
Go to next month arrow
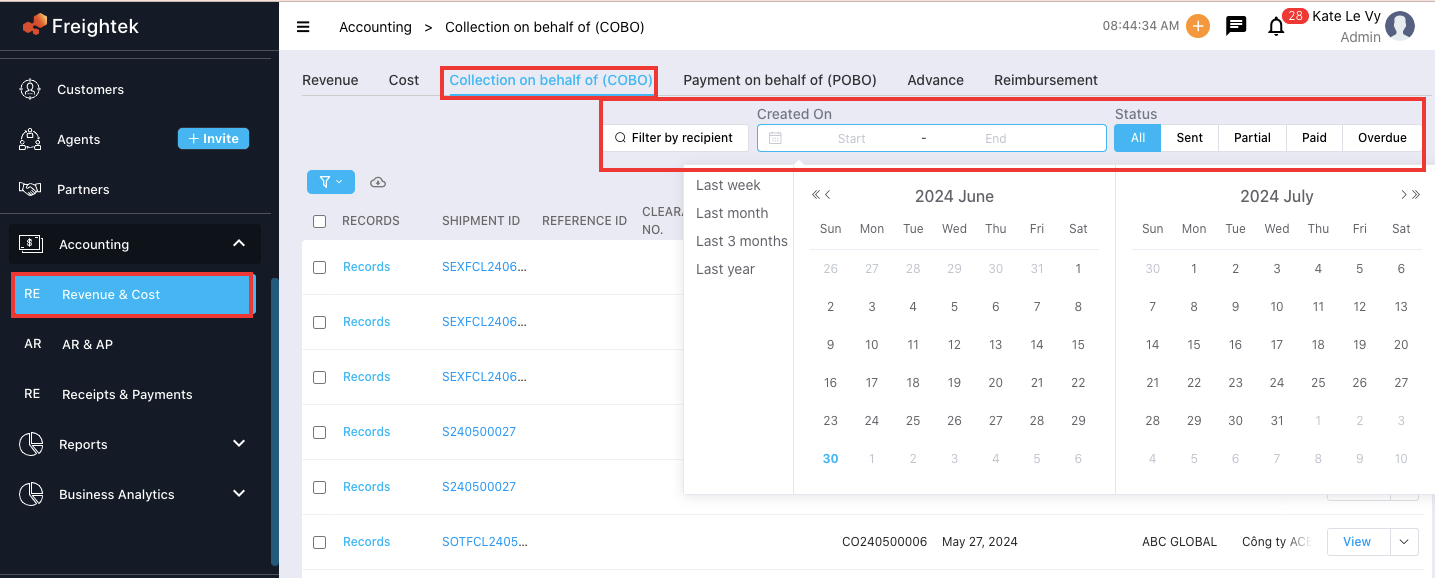pos(1404,195)
